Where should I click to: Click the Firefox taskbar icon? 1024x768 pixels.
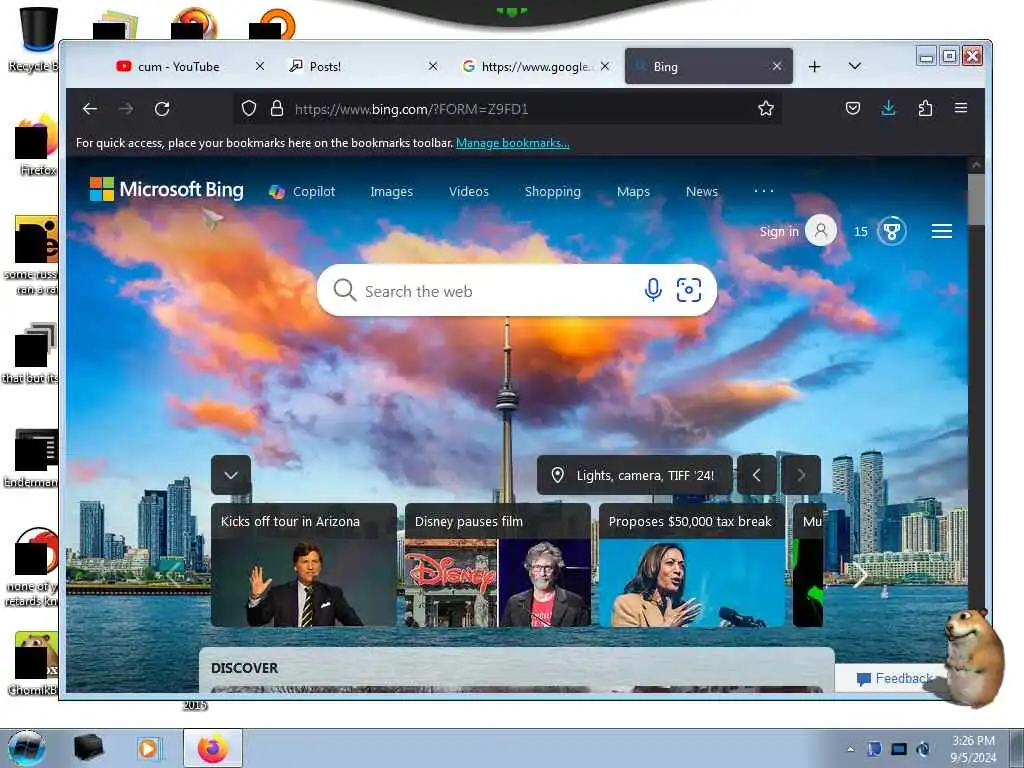point(212,748)
